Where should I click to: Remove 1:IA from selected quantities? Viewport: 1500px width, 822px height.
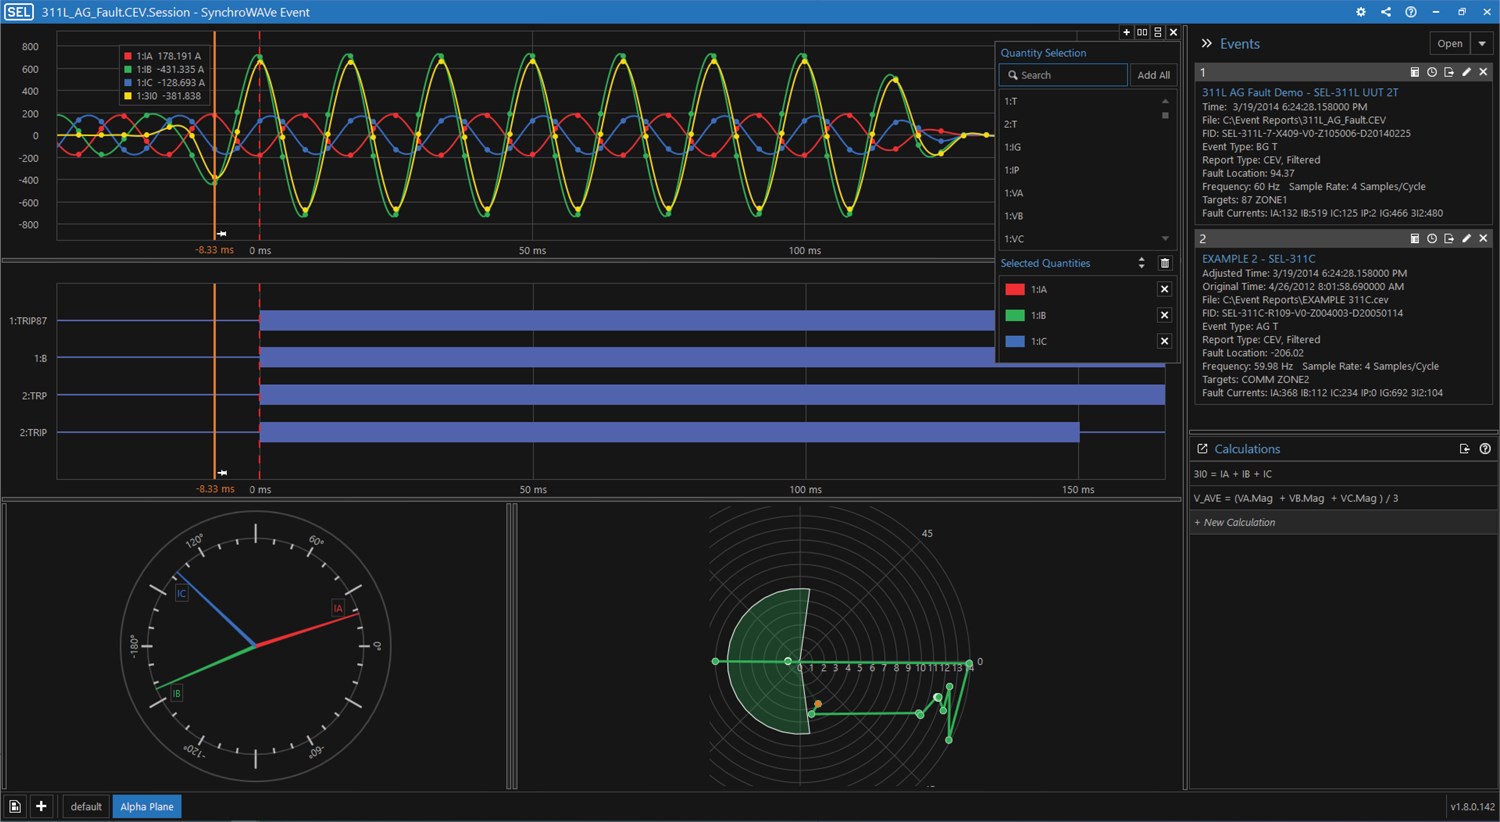pyautogui.click(x=1164, y=289)
